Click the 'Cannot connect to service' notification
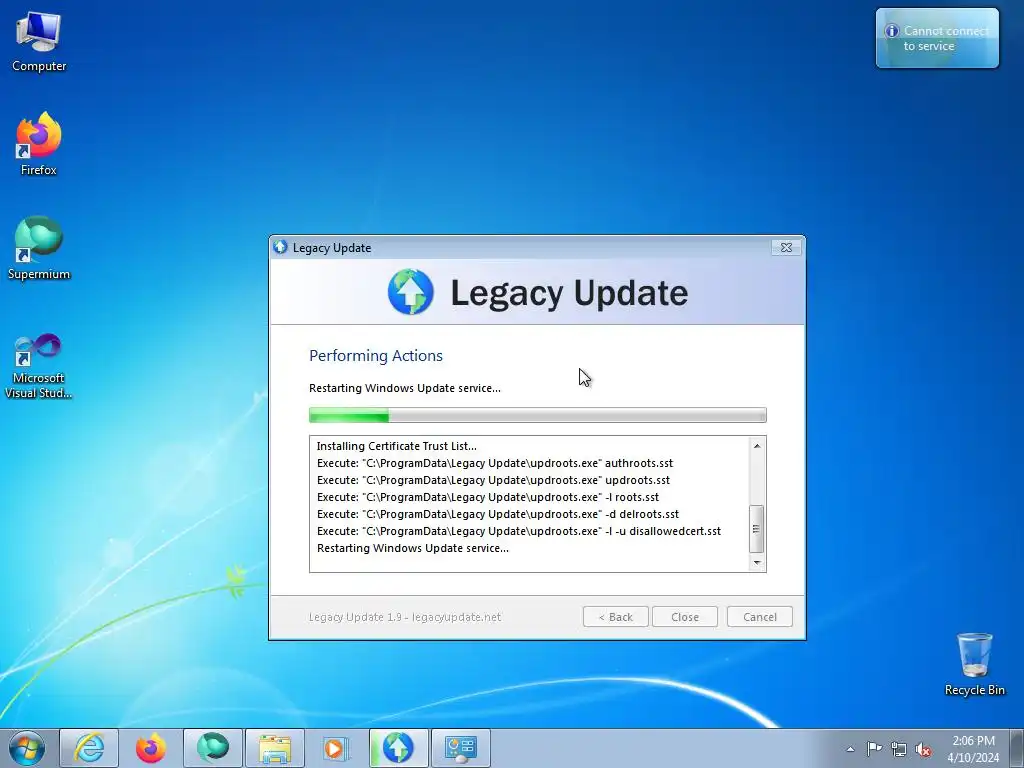 [x=937, y=38]
